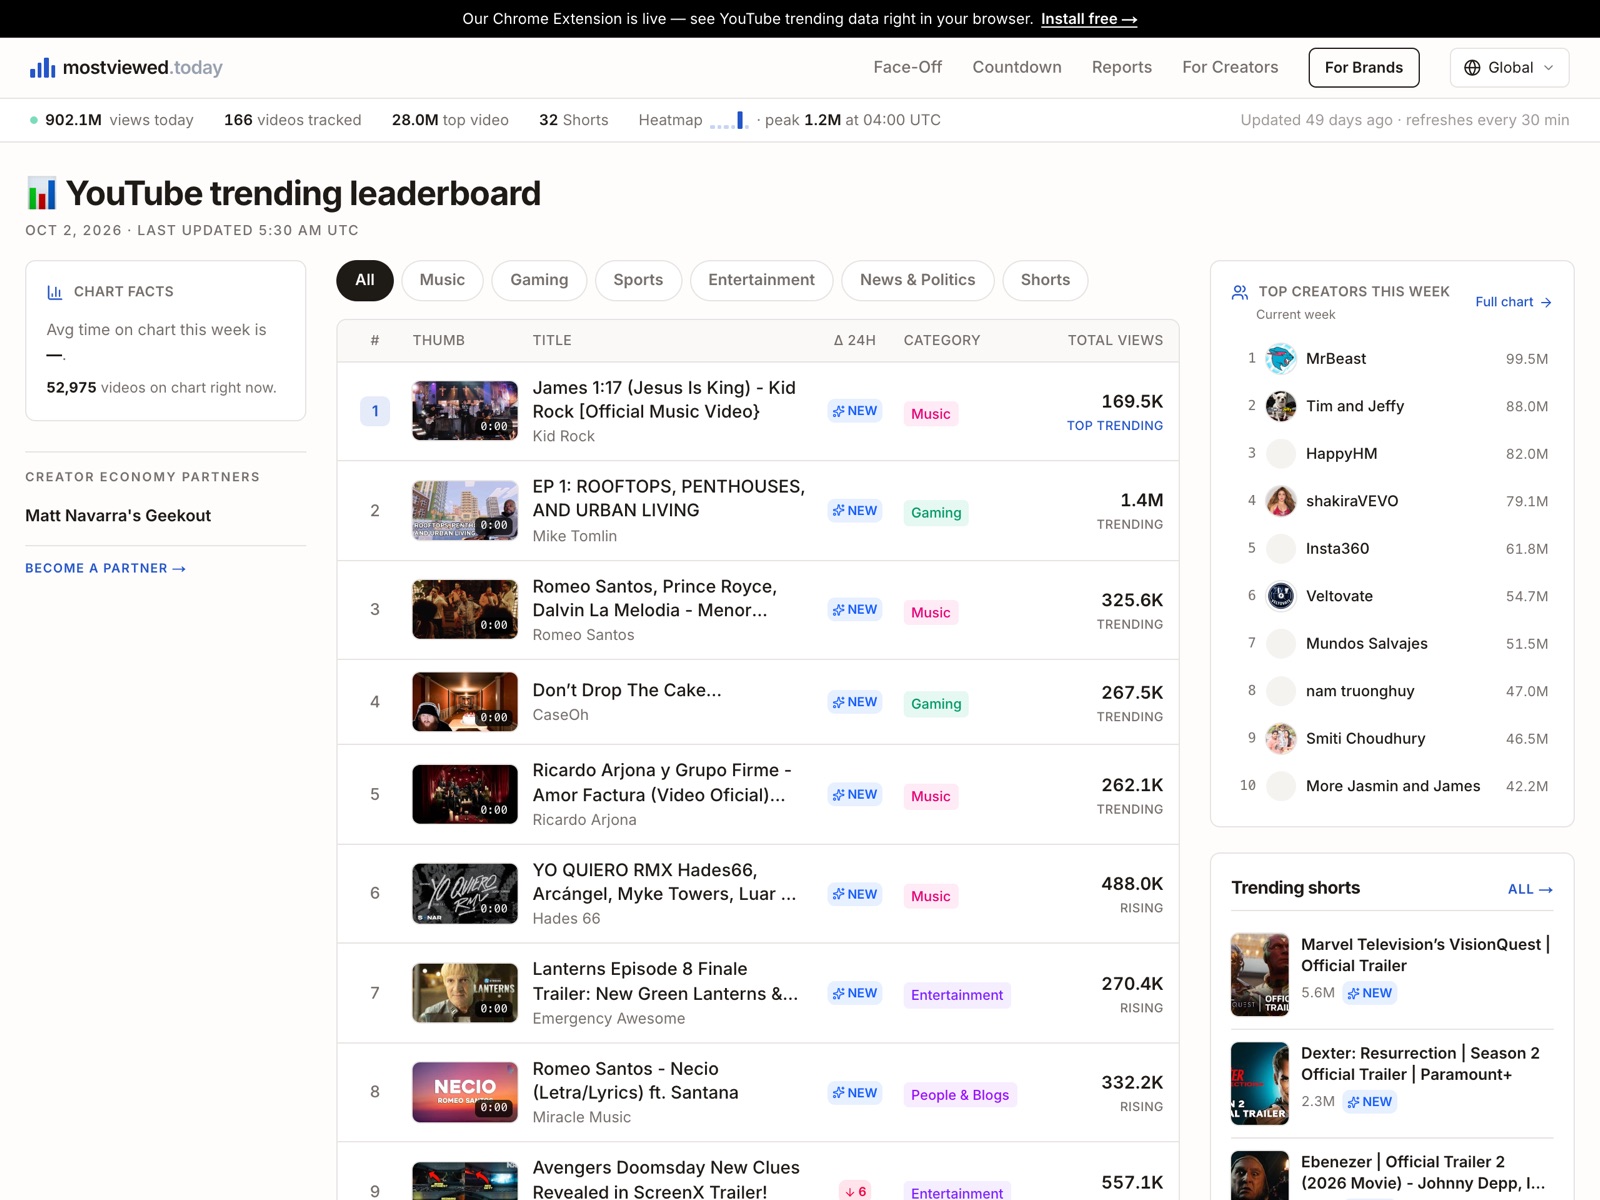This screenshot has width=1600, height=1200.
Task: Sort by Total Views column header
Action: (x=1115, y=340)
